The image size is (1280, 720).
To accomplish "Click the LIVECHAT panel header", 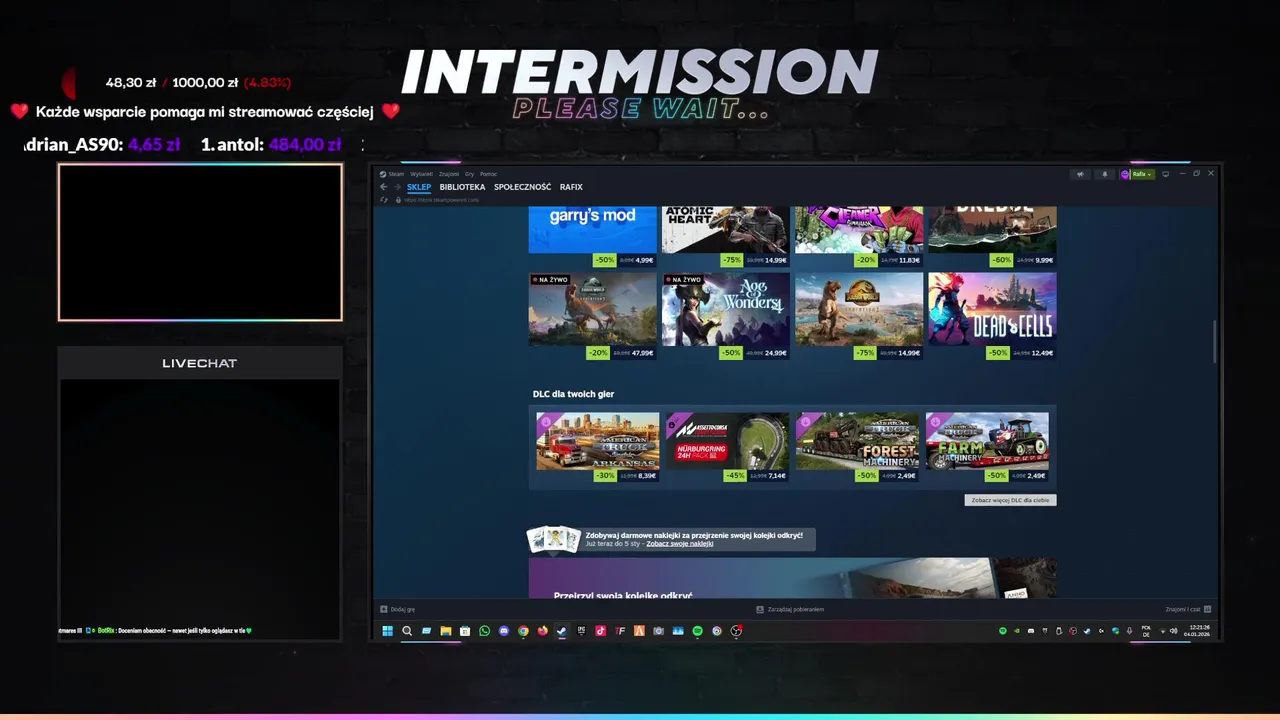I will pos(200,363).
